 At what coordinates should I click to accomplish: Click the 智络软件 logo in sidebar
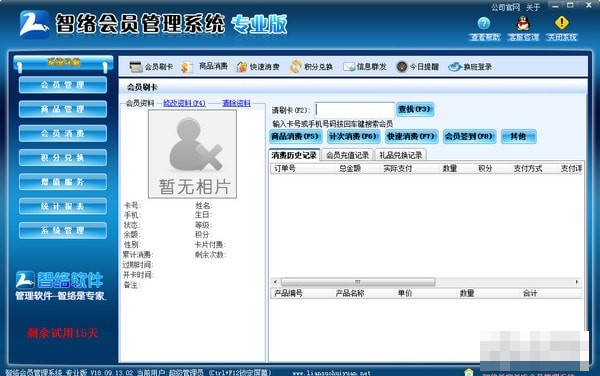pyautogui.click(x=60, y=285)
